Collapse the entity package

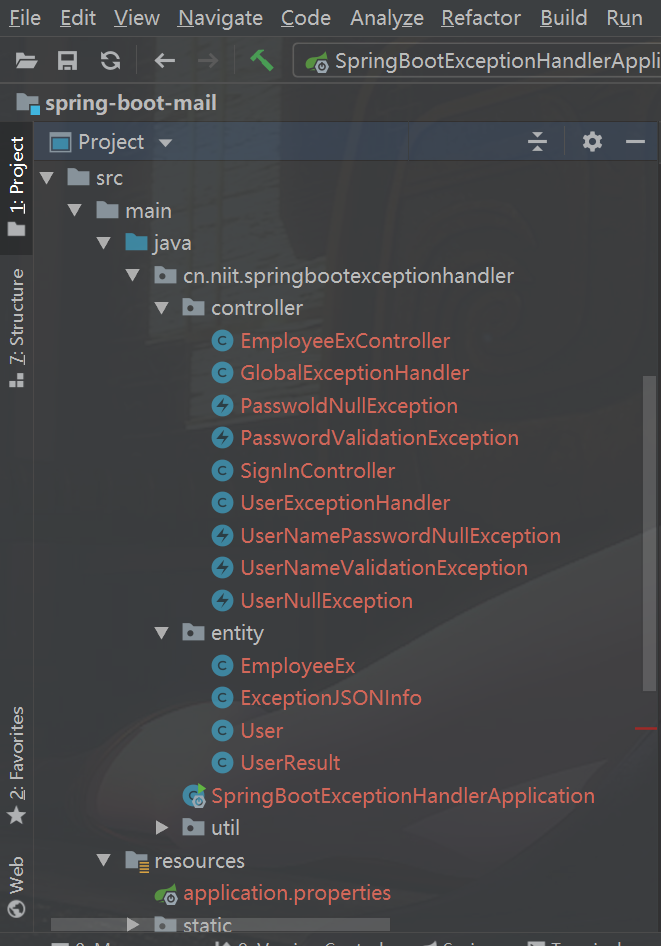[x=162, y=633]
